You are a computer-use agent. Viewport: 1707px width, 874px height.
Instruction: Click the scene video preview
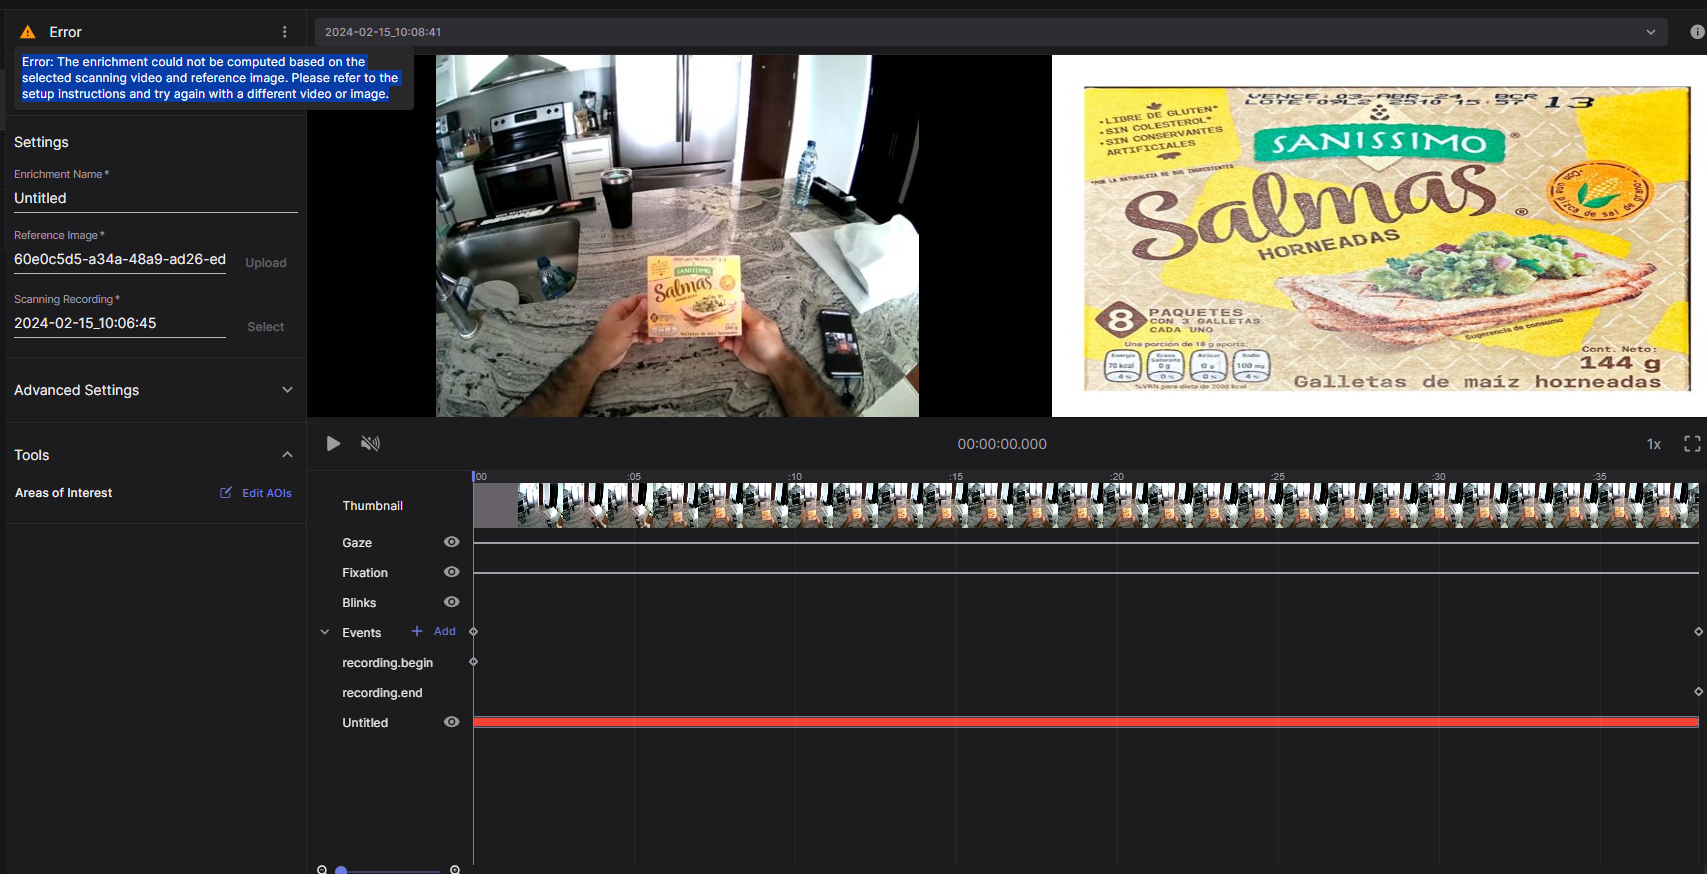677,236
